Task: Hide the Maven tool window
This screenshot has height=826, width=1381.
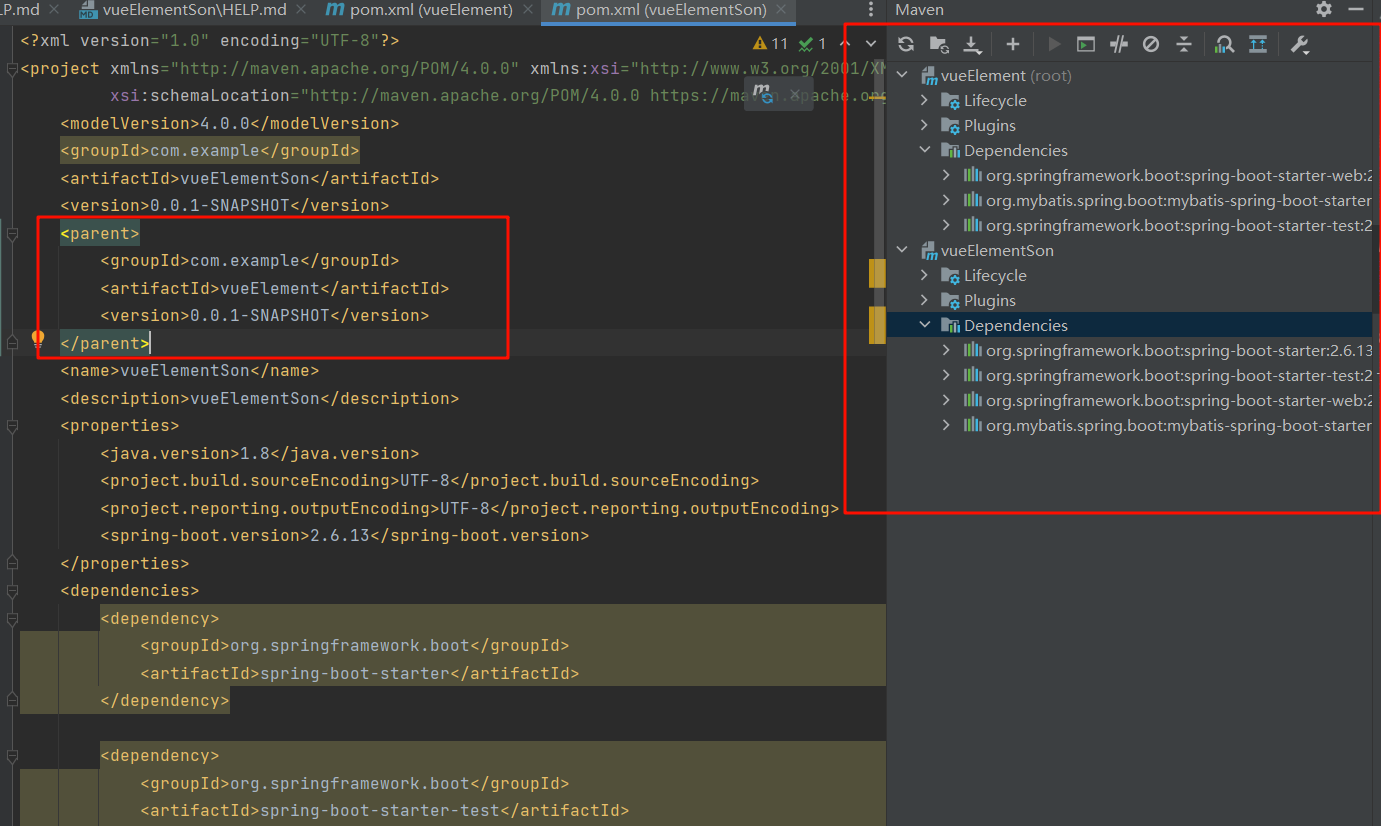Action: coord(1356,9)
